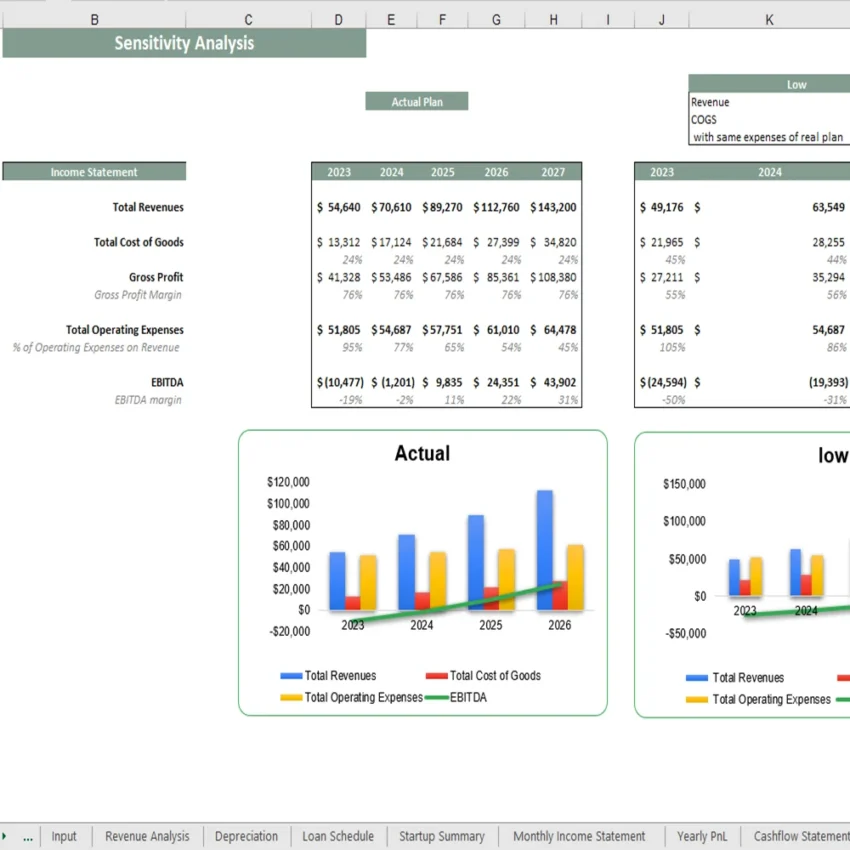
Task: Click the Low header cell above Revenue
Action: pos(797,84)
